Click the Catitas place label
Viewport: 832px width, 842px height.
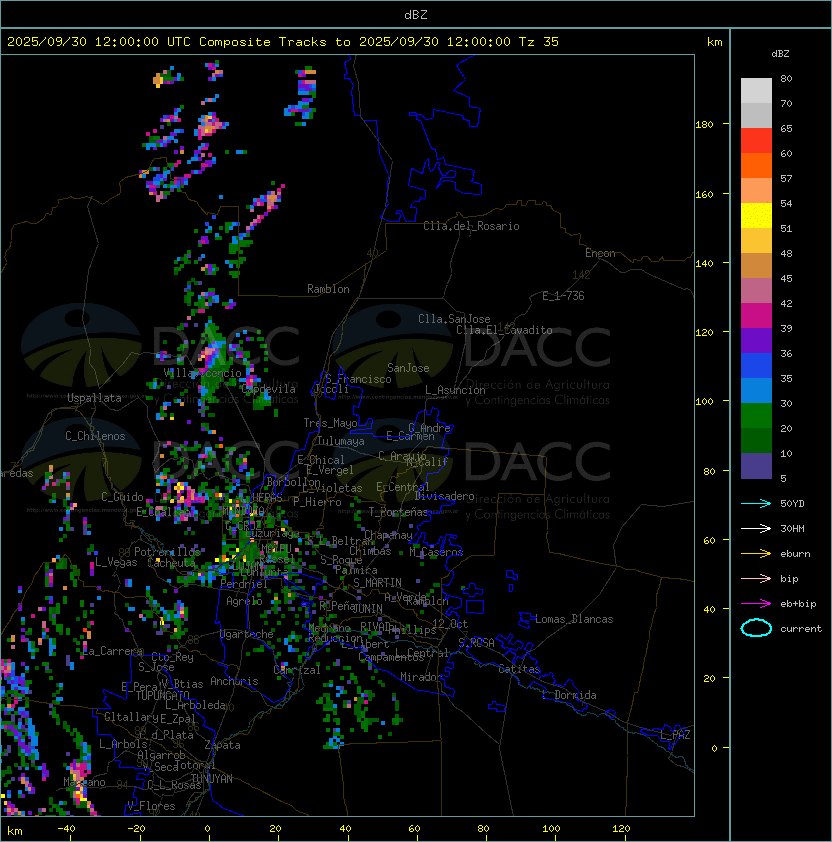[x=519, y=669]
